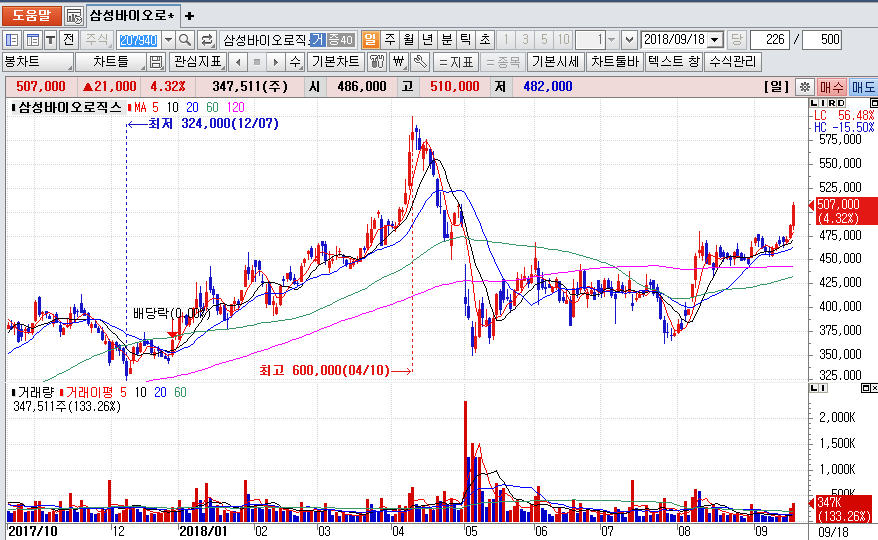Click the red 매수 buy button
The image size is (878, 540).
coord(832,87)
